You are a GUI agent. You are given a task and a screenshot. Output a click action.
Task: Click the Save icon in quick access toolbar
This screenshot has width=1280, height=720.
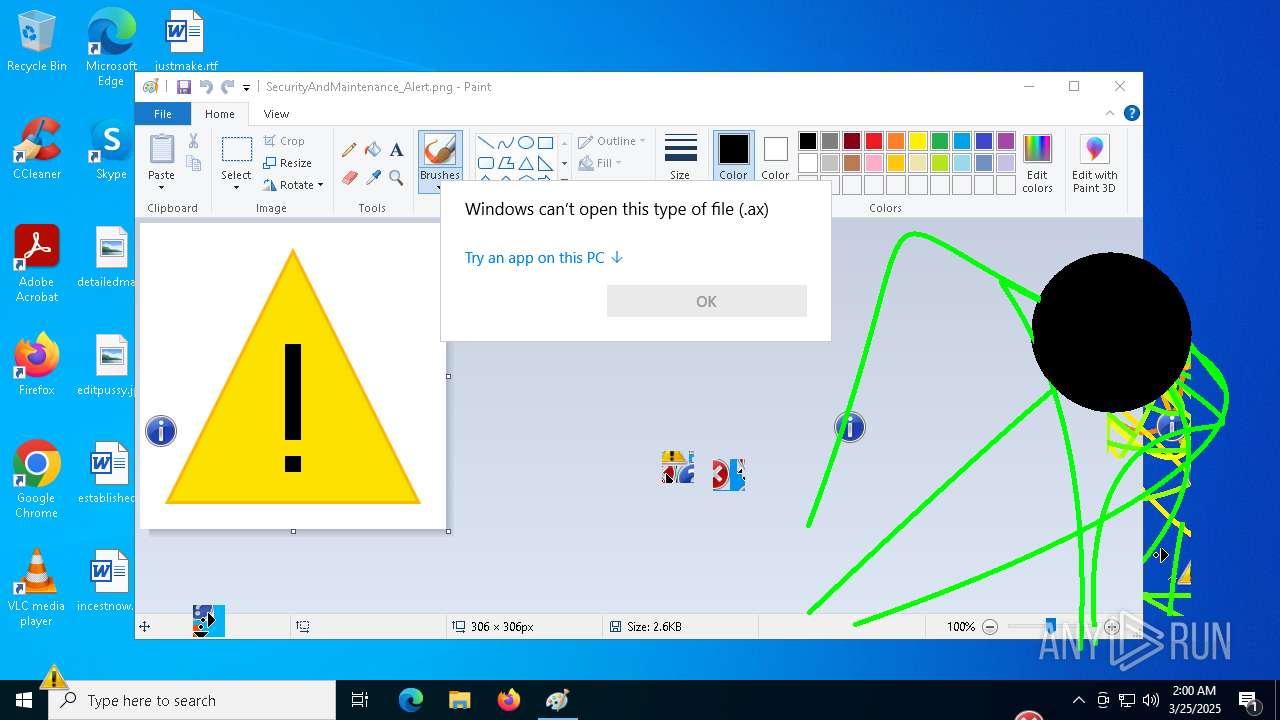coord(184,87)
